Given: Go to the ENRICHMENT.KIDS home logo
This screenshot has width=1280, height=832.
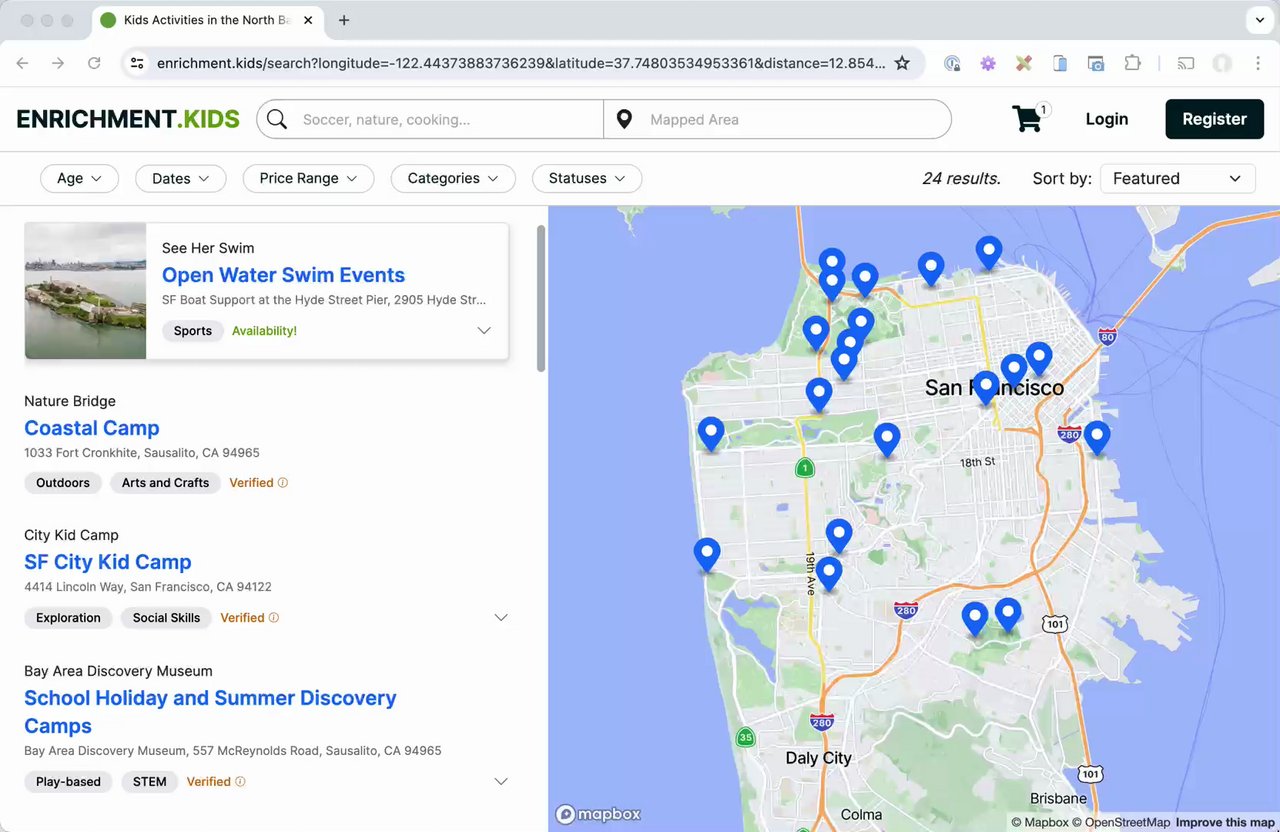Looking at the screenshot, I should click(128, 119).
